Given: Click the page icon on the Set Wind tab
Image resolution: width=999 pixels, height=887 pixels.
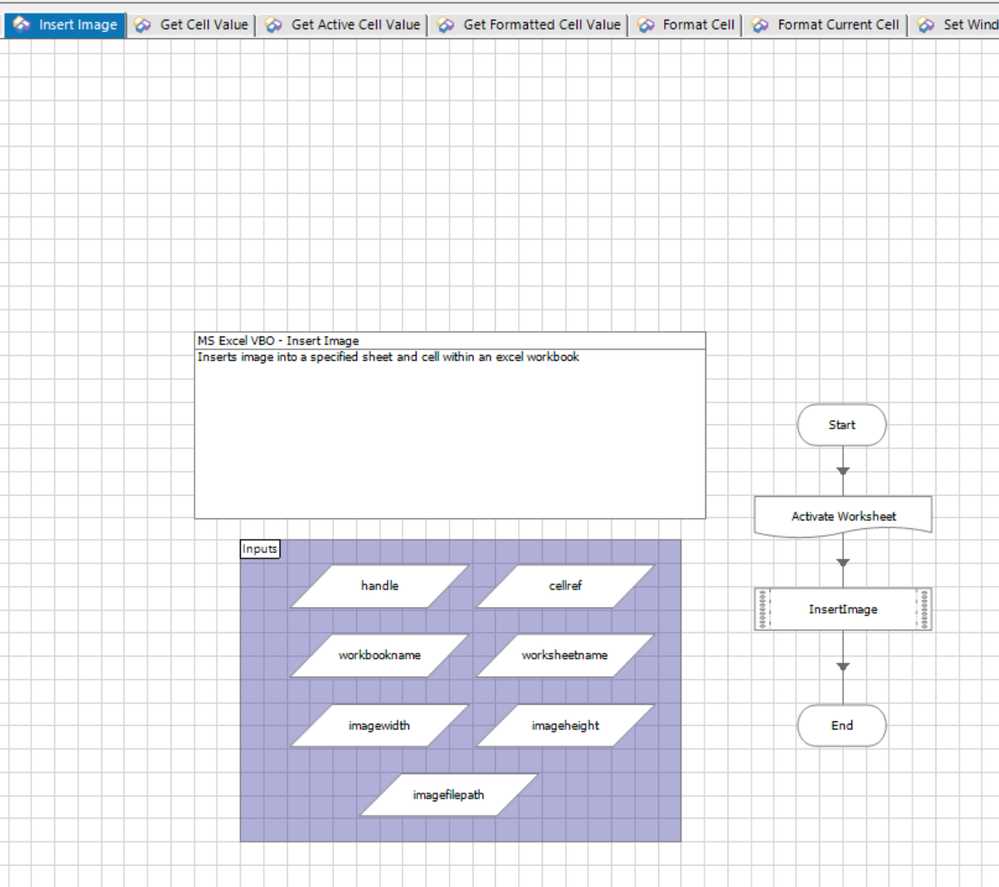Looking at the screenshot, I should [x=927, y=25].
